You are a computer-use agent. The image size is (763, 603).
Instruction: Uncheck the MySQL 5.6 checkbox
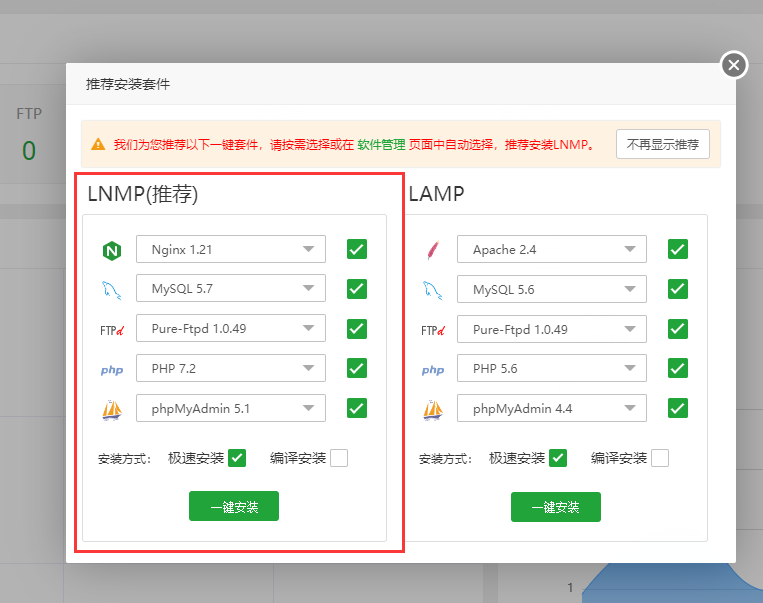pos(678,289)
